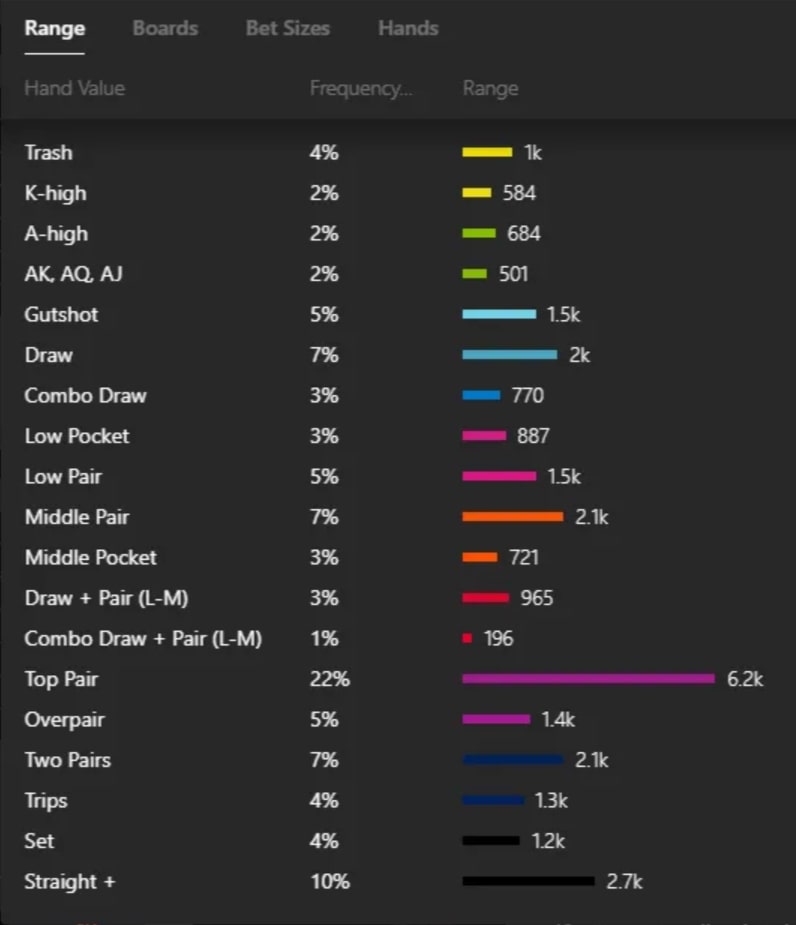Click the Overpair row label
Viewport: 796px width, 925px height.
(64, 720)
